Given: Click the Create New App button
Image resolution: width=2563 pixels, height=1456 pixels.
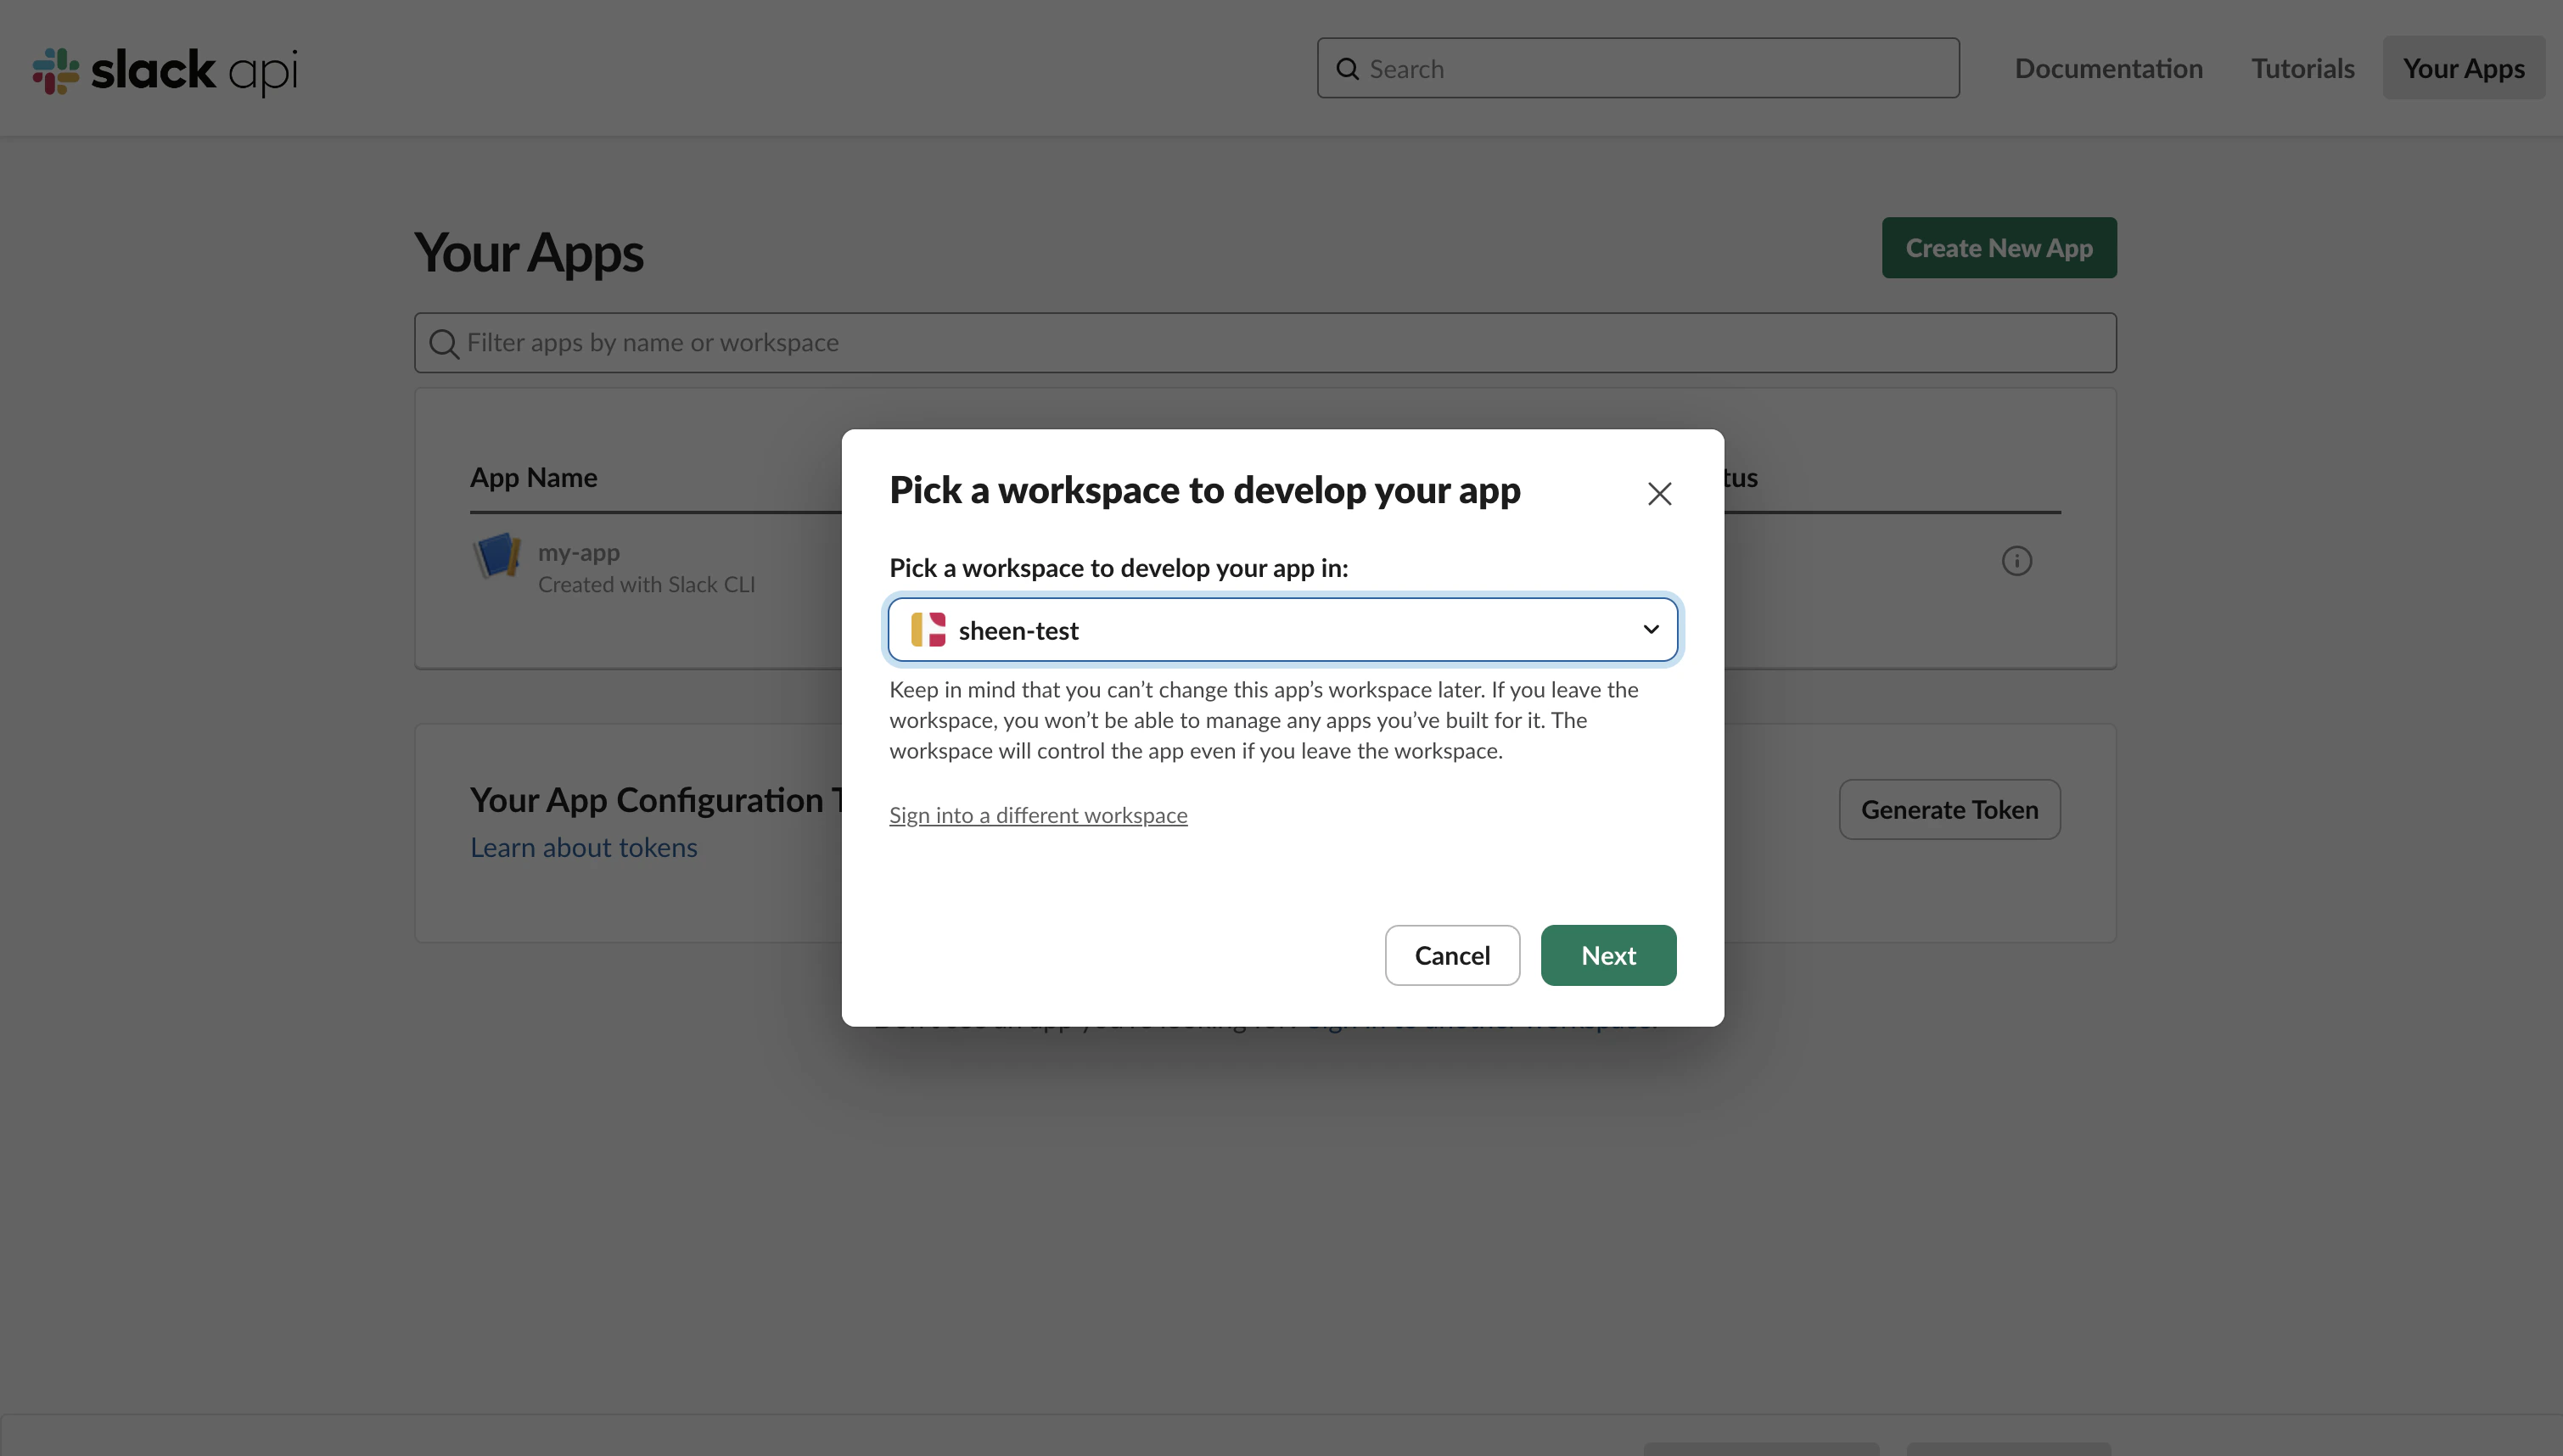Looking at the screenshot, I should pos(1998,248).
